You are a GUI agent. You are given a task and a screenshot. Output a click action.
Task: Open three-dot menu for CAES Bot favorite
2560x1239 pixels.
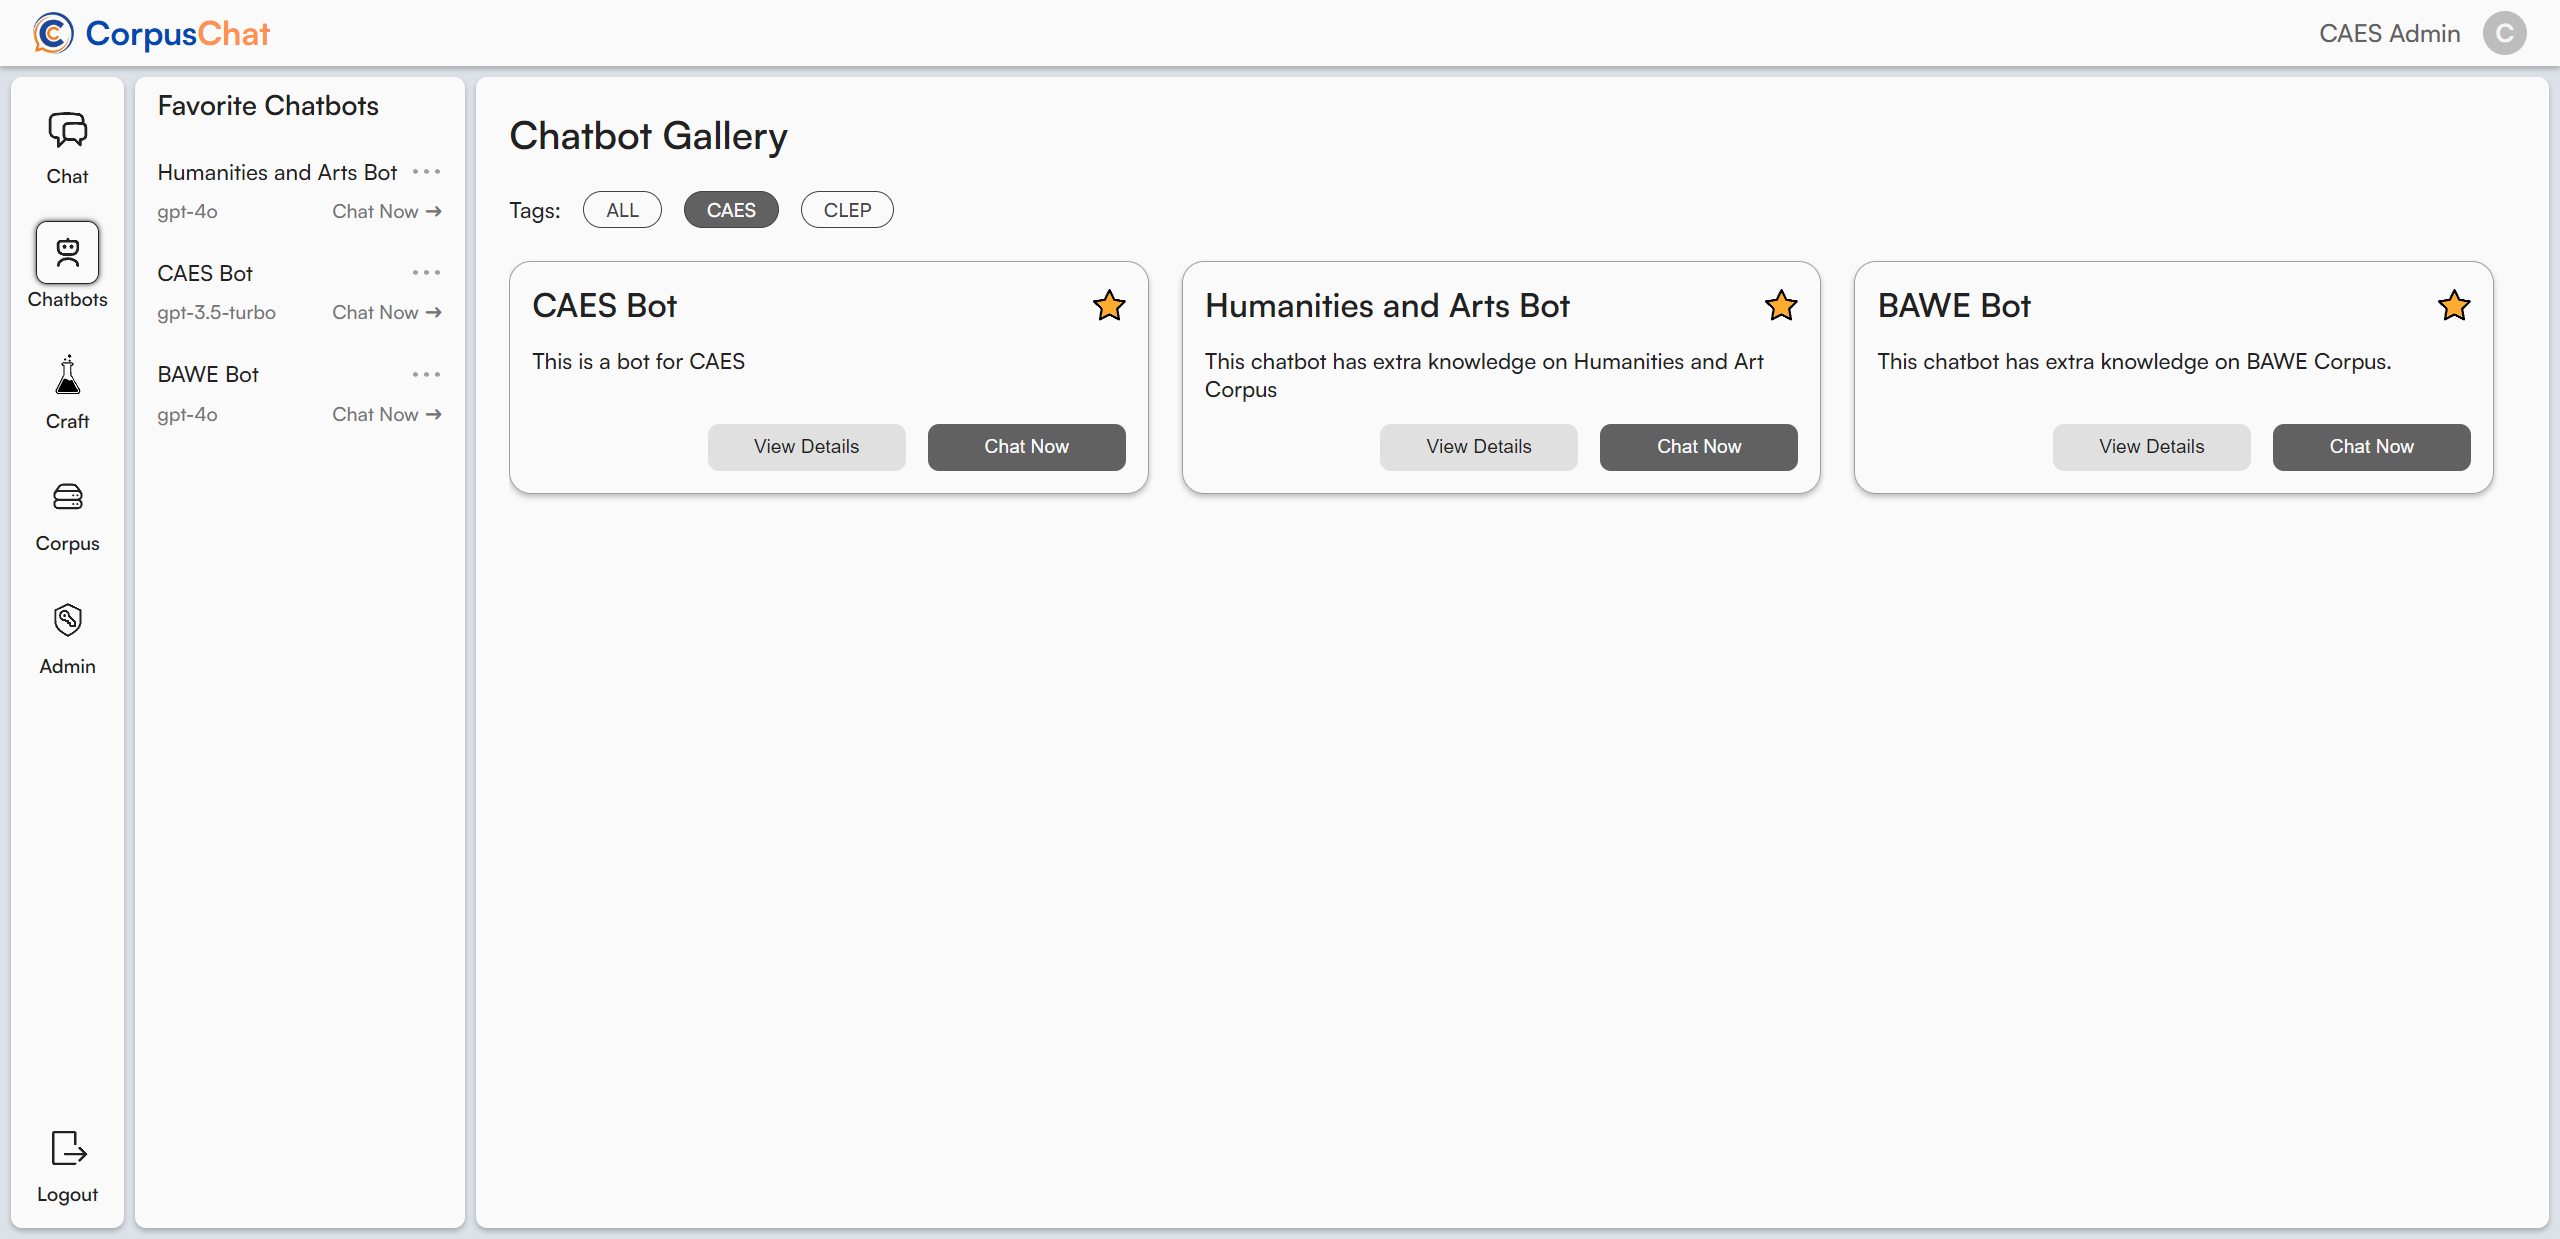coord(426,273)
